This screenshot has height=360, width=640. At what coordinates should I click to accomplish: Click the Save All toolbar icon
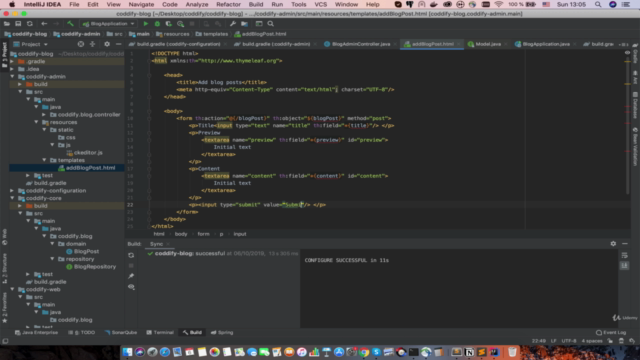point(18,24)
